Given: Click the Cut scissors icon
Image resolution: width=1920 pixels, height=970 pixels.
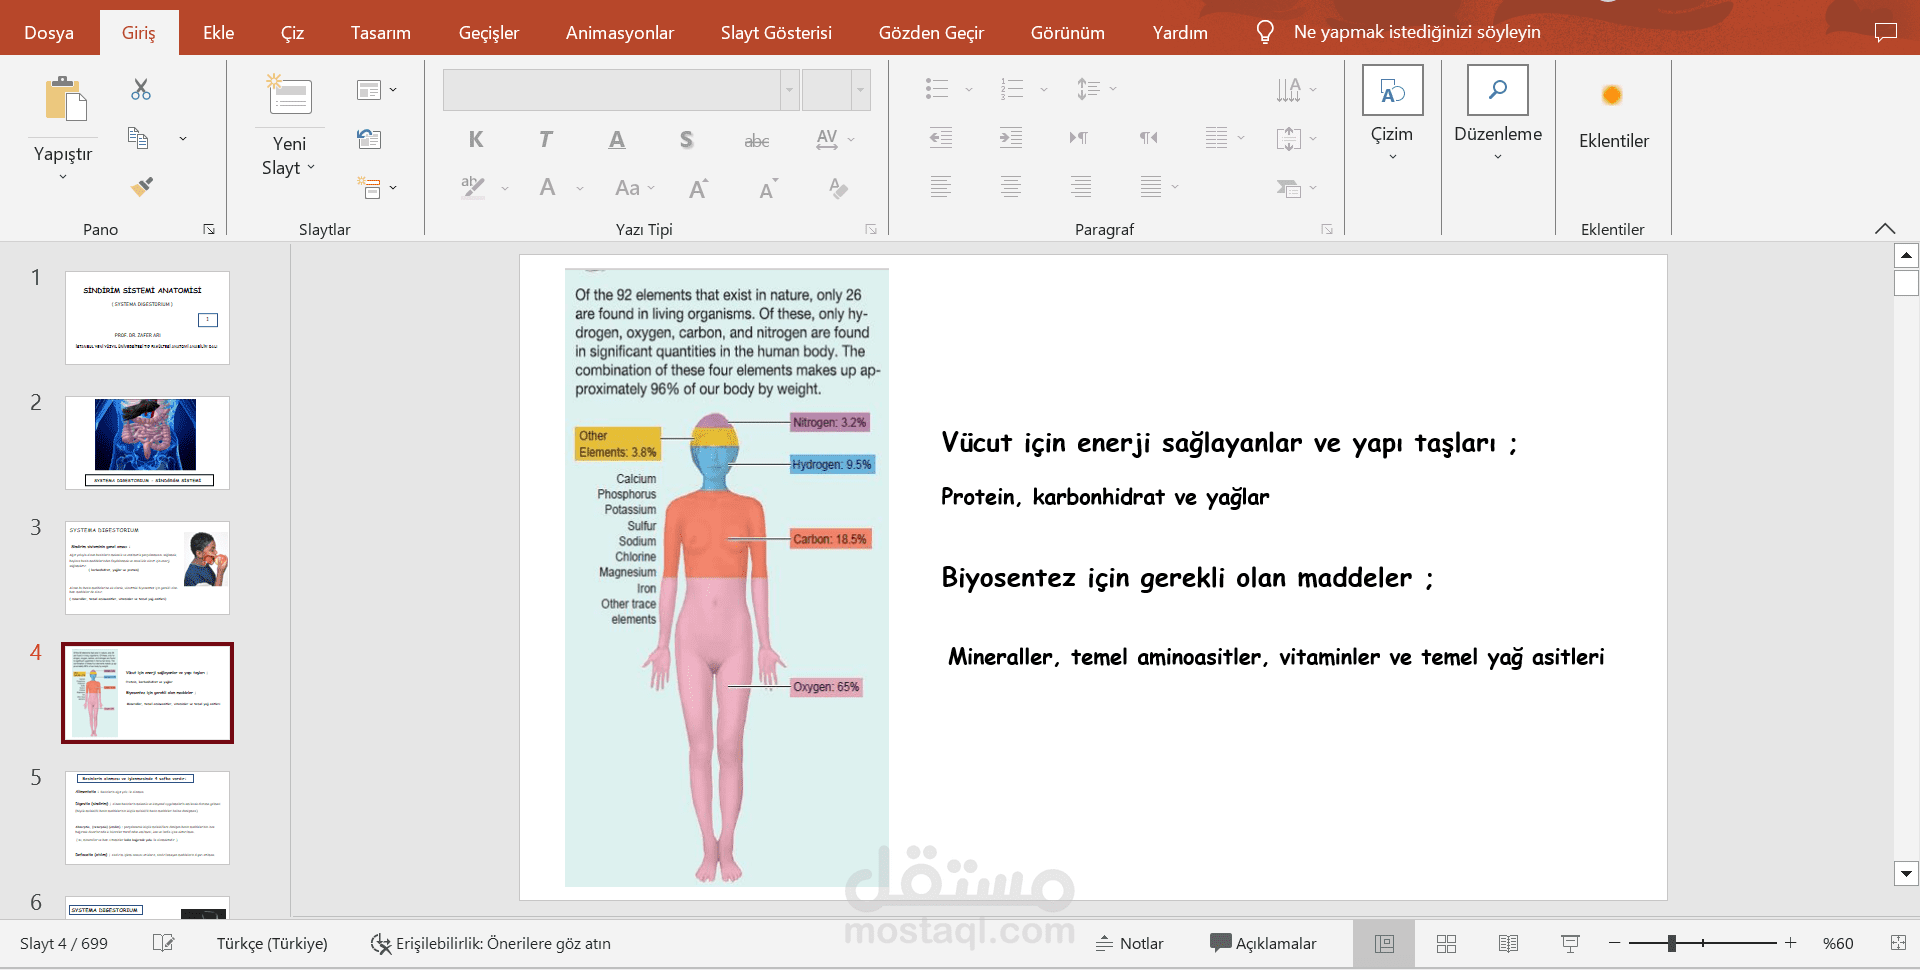Looking at the screenshot, I should (141, 90).
